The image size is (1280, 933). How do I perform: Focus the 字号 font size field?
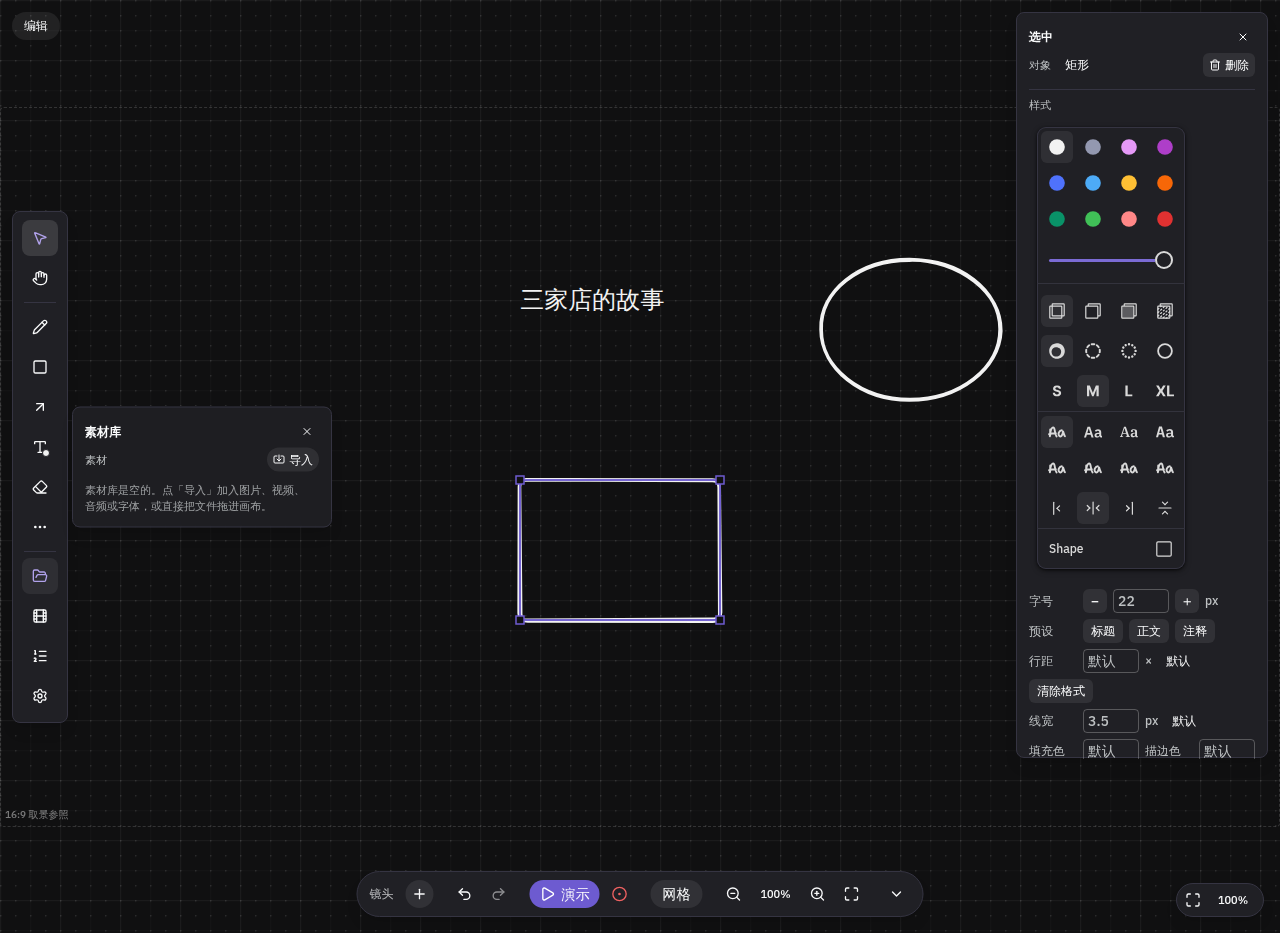coord(1141,601)
